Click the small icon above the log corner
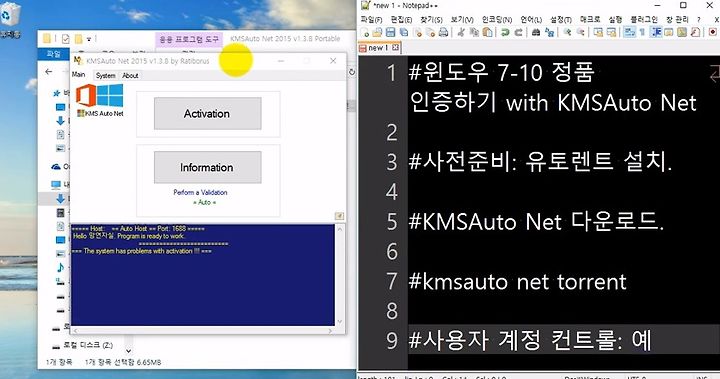This screenshot has width=720, height=379. click(339, 216)
